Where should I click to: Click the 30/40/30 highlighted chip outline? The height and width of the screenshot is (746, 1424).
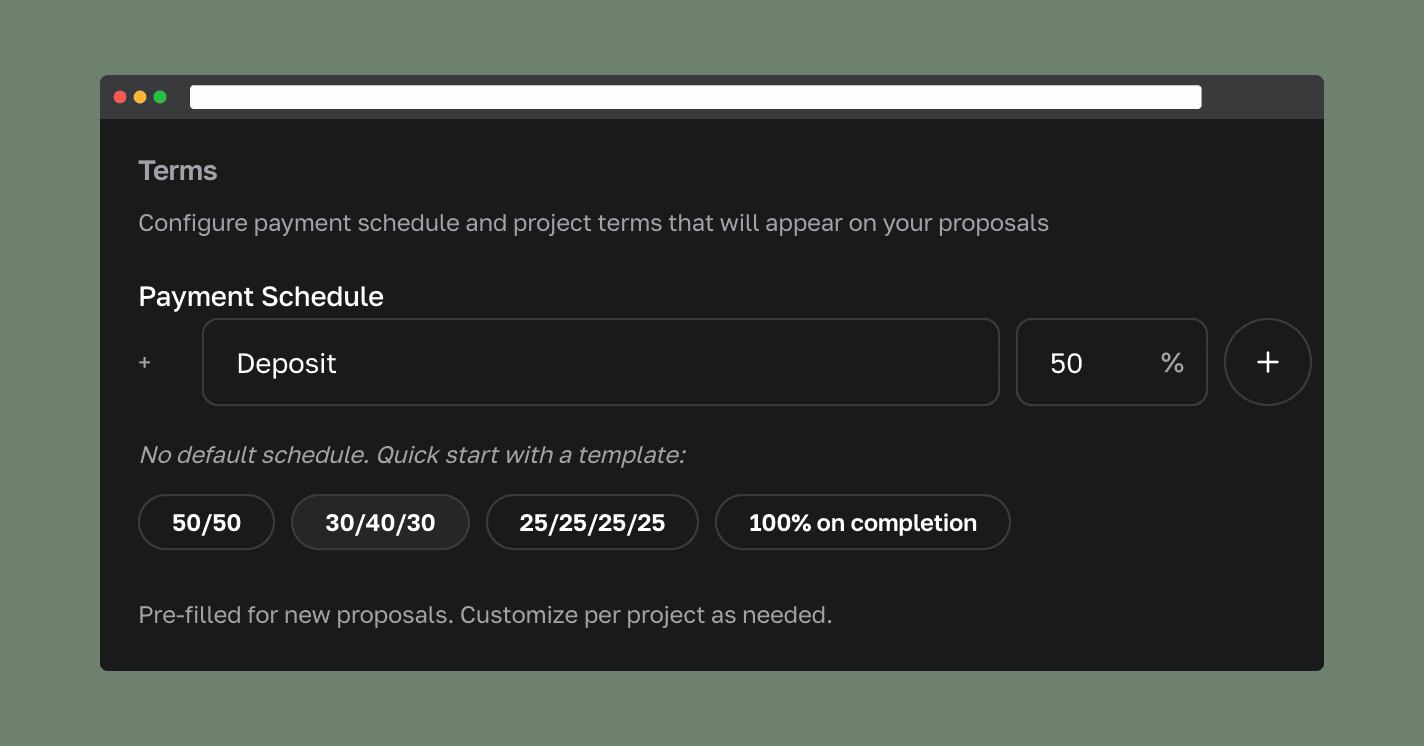380,522
